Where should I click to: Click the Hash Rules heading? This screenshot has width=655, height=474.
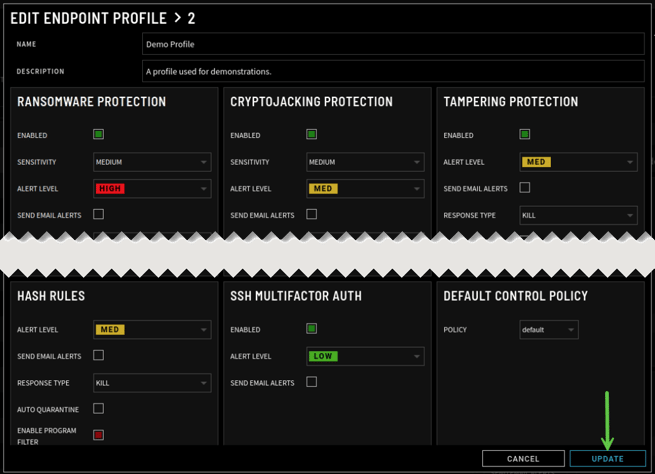pyautogui.click(x=51, y=296)
